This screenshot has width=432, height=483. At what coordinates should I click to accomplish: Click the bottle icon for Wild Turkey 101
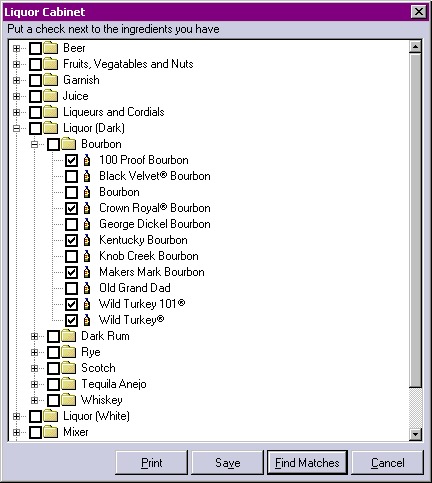(87, 304)
